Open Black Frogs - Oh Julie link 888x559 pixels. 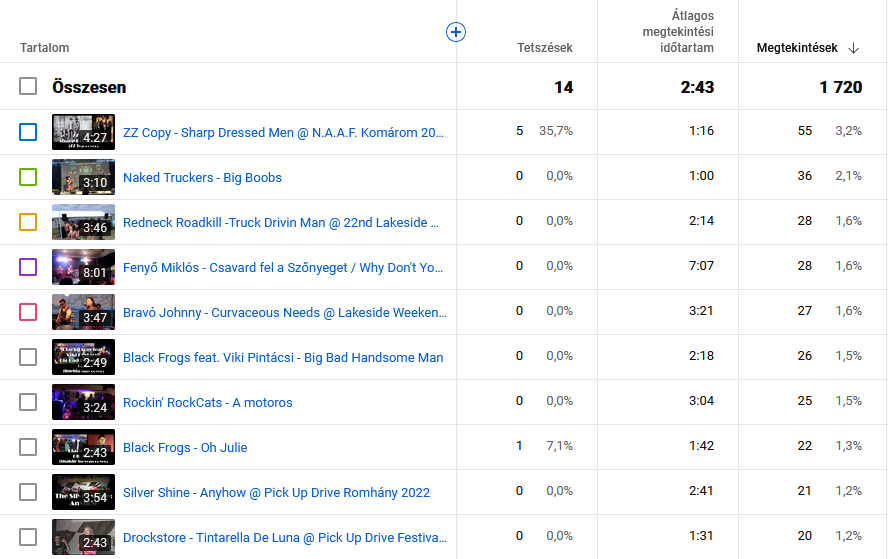[185, 447]
